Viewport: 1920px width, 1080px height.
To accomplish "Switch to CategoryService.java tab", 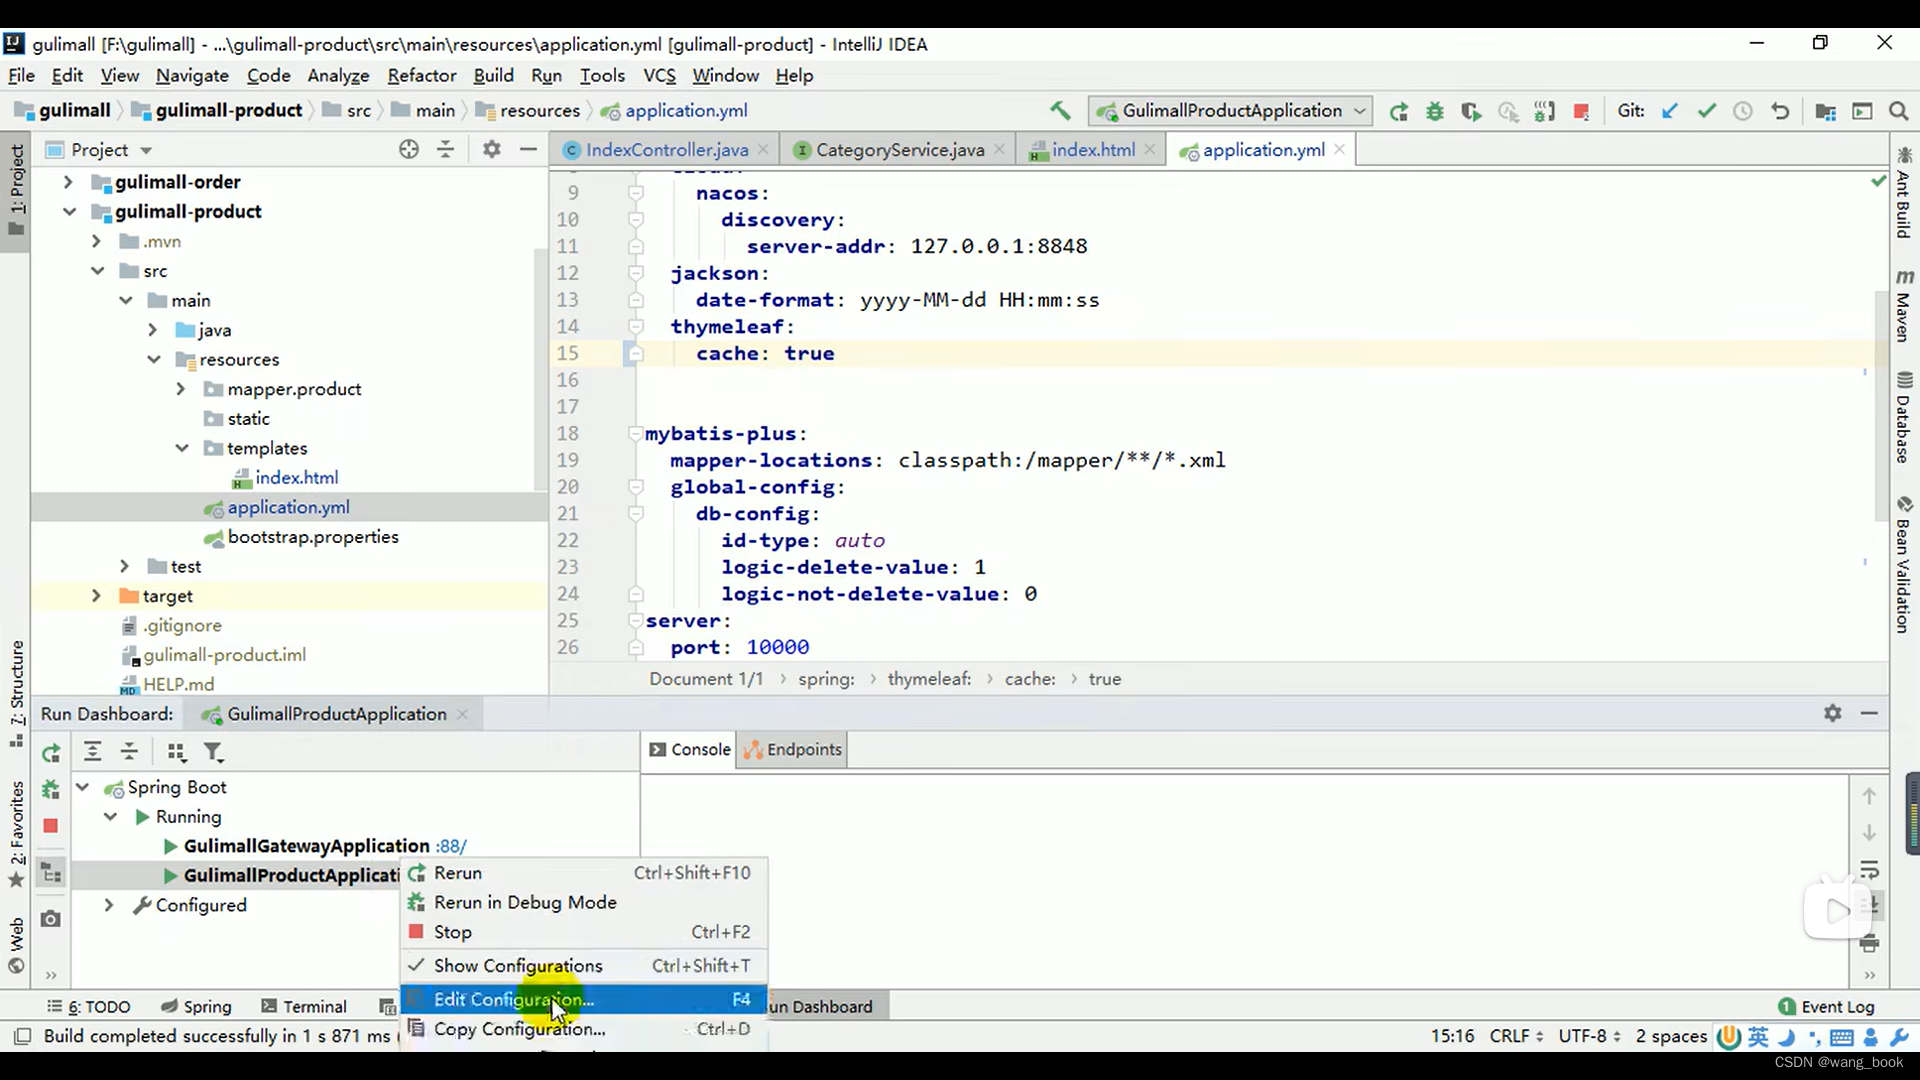I will [900, 150].
